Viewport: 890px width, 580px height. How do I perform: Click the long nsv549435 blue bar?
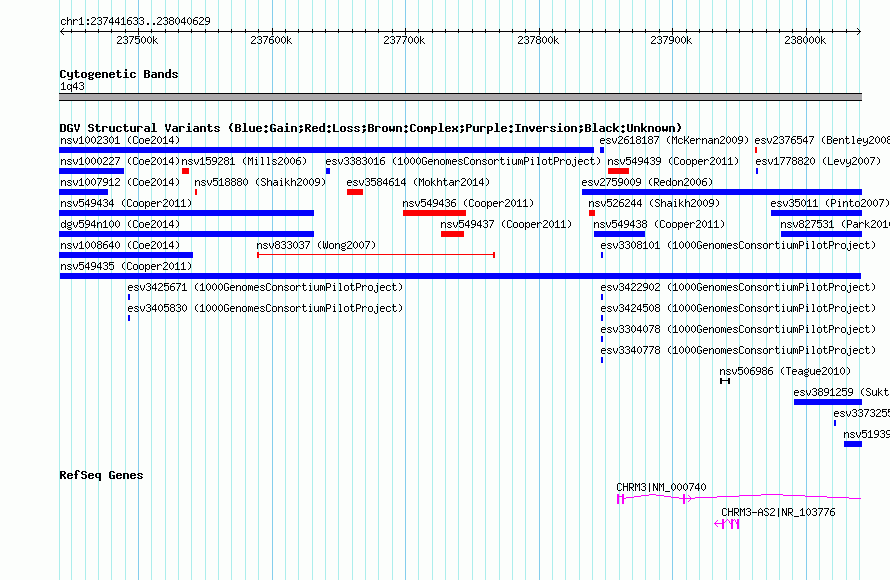coord(460,276)
